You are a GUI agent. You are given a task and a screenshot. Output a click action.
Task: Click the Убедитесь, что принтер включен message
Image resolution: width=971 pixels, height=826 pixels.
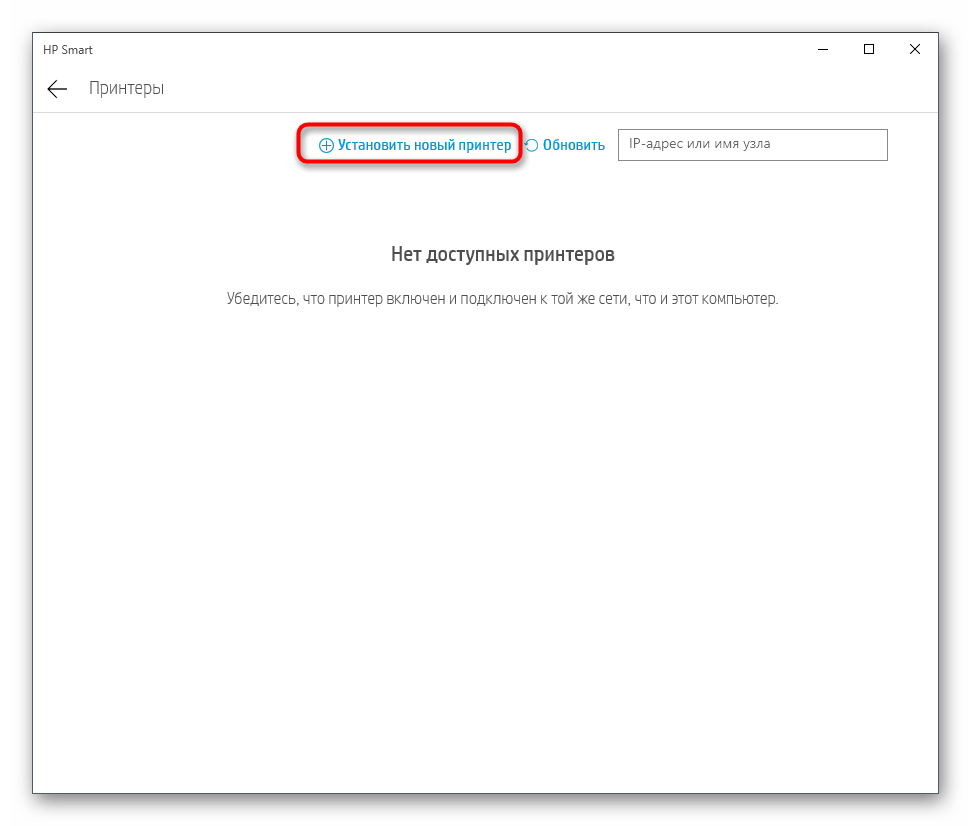pyautogui.click(x=502, y=299)
